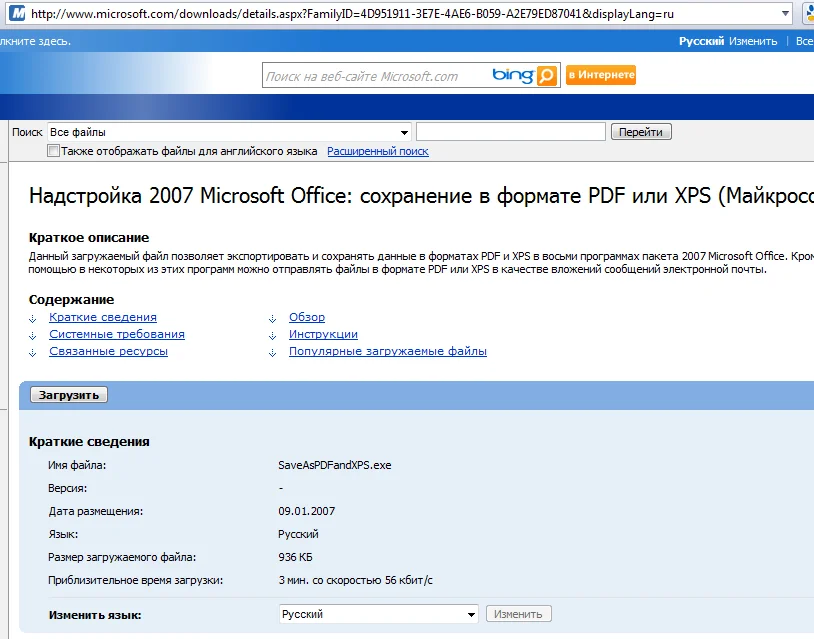Open the Расширенный поиск link
814x639 pixels.
[x=378, y=151]
